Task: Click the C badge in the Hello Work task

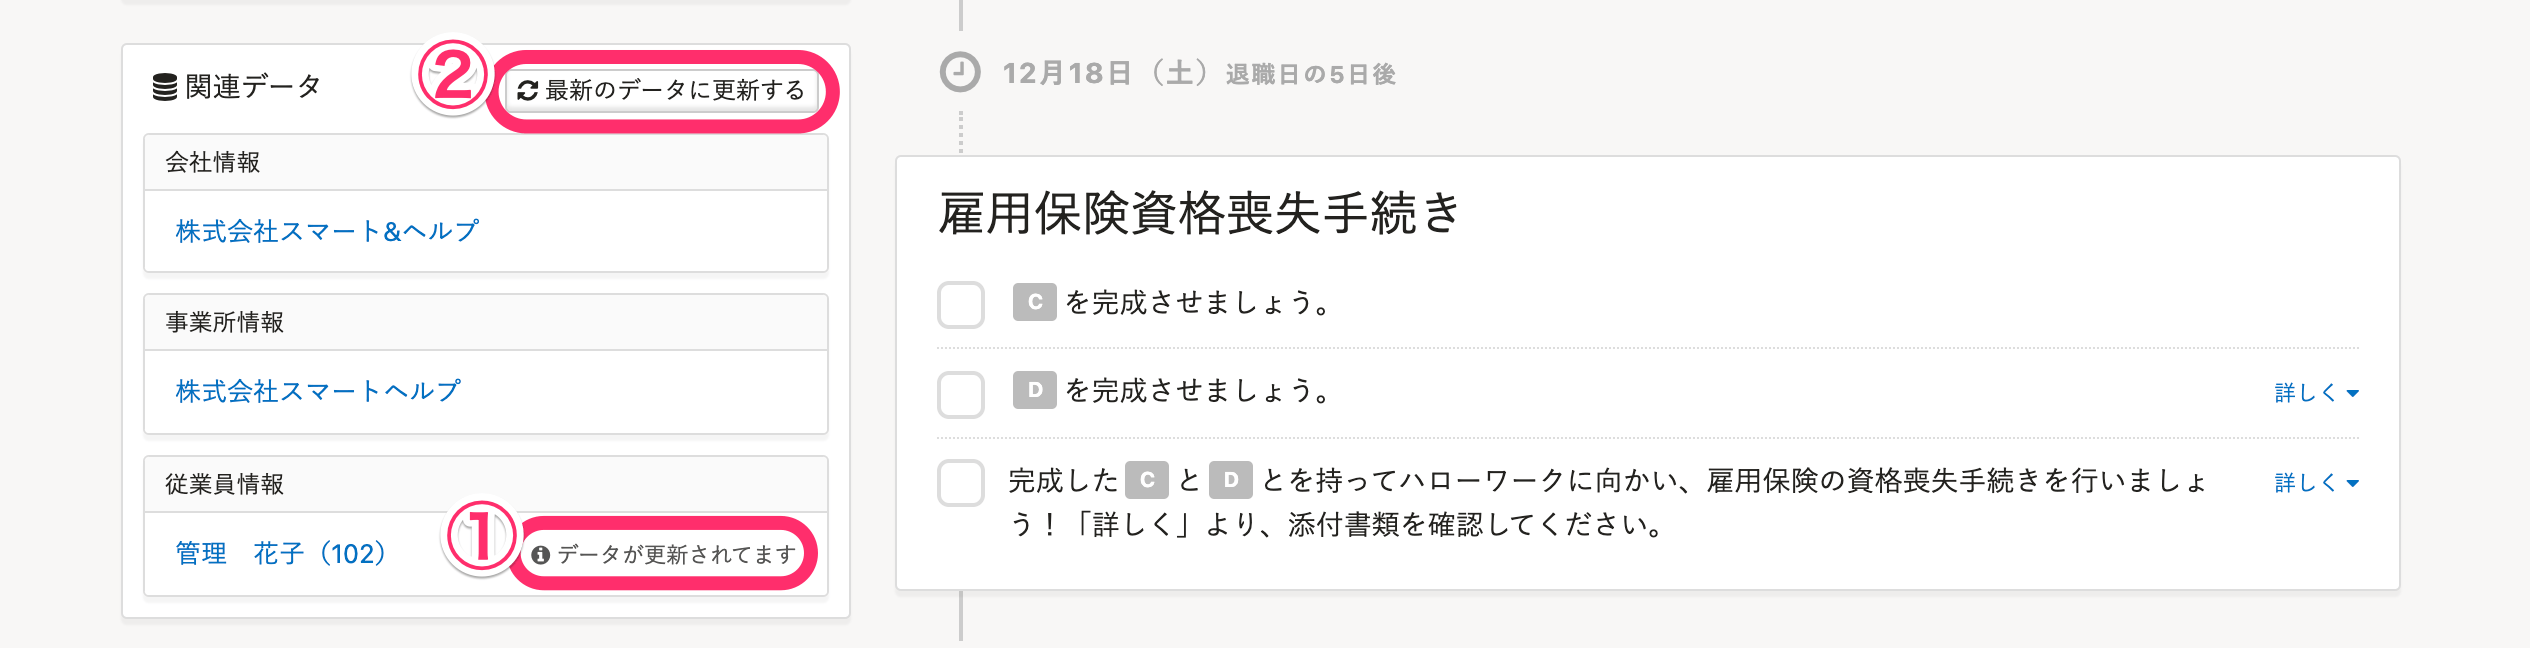Action: tap(1147, 480)
